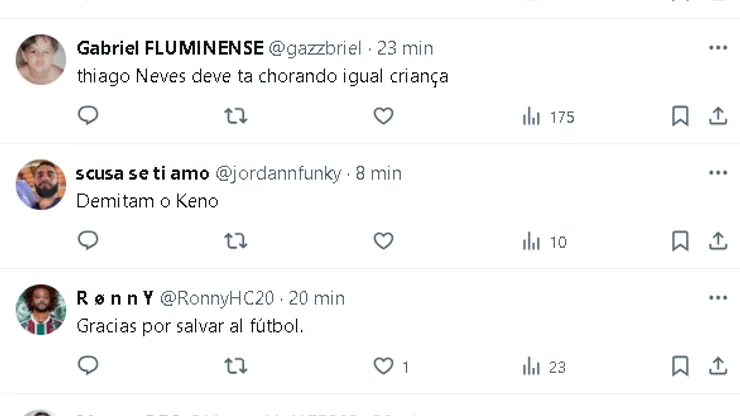The width and height of the screenshot is (740, 416).
Task: Bookmark the 'Demitam o Keno' tweet
Action: pyautogui.click(x=680, y=241)
